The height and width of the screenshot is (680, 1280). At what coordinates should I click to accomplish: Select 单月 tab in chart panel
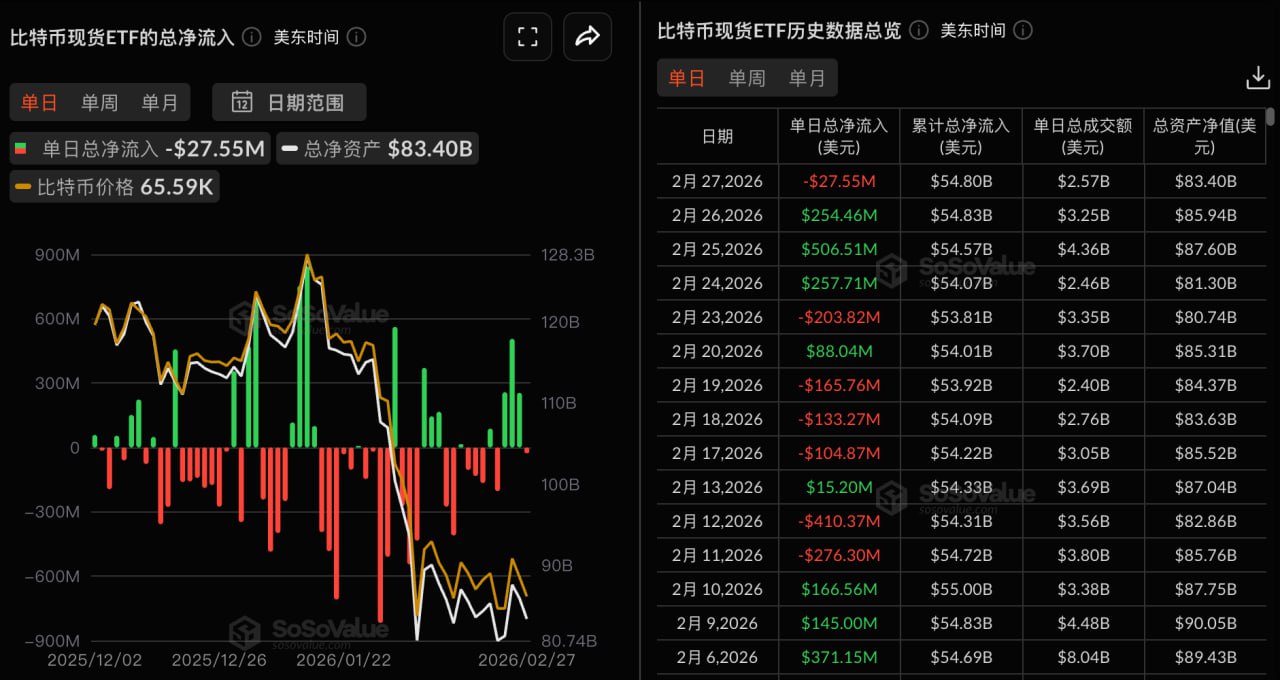pyautogui.click(x=160, y=102)
